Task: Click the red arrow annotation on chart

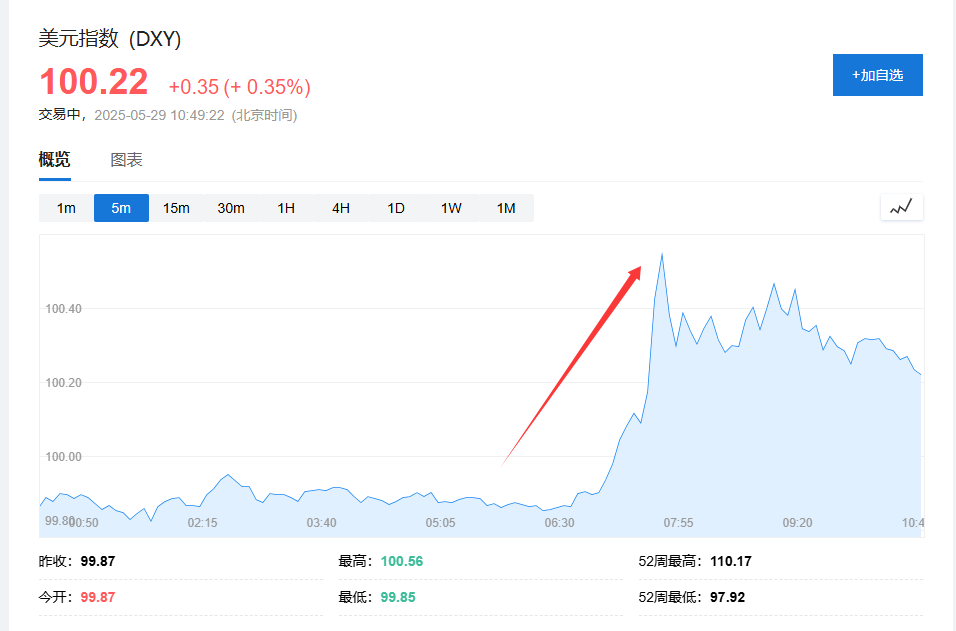Action: tap(573, 364)
